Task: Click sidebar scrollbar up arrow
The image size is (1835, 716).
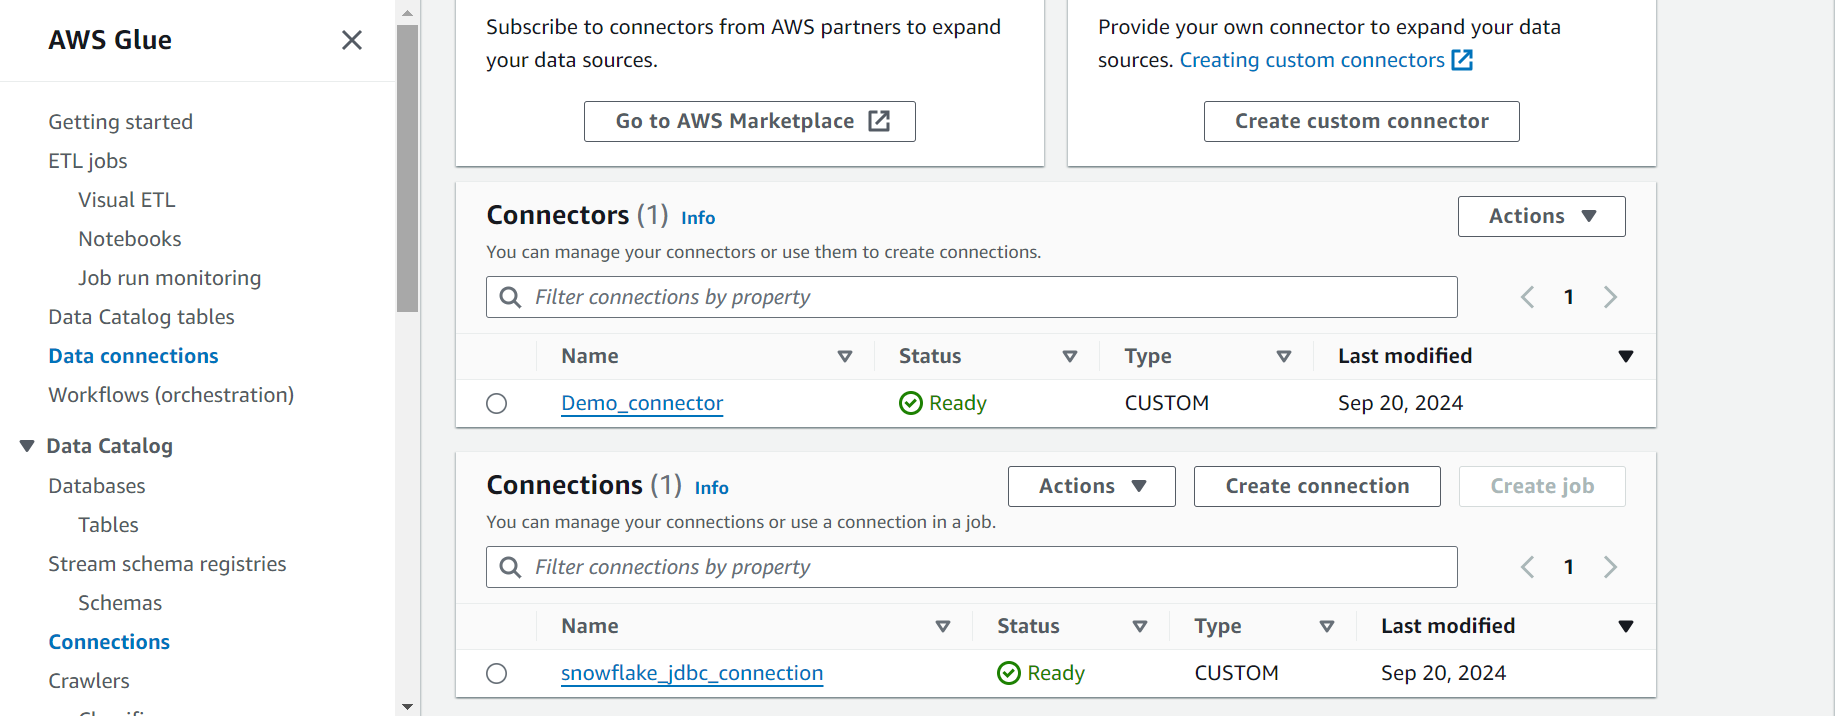Action: coord(407,13)
